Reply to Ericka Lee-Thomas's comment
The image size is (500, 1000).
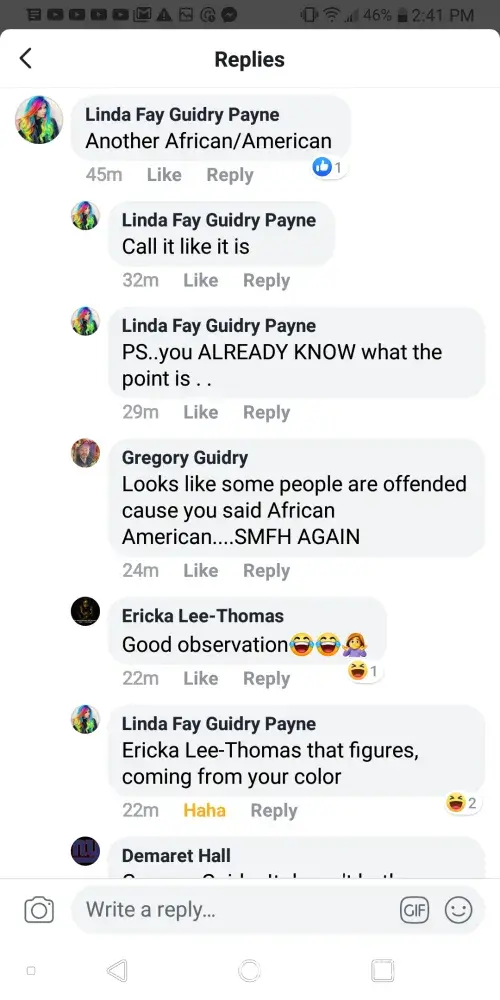tap(267, 679)
